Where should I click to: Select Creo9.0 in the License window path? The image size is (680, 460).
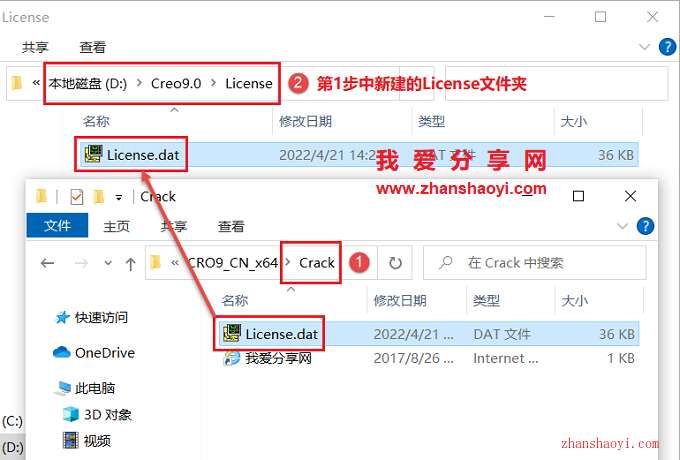click(176, 83)
